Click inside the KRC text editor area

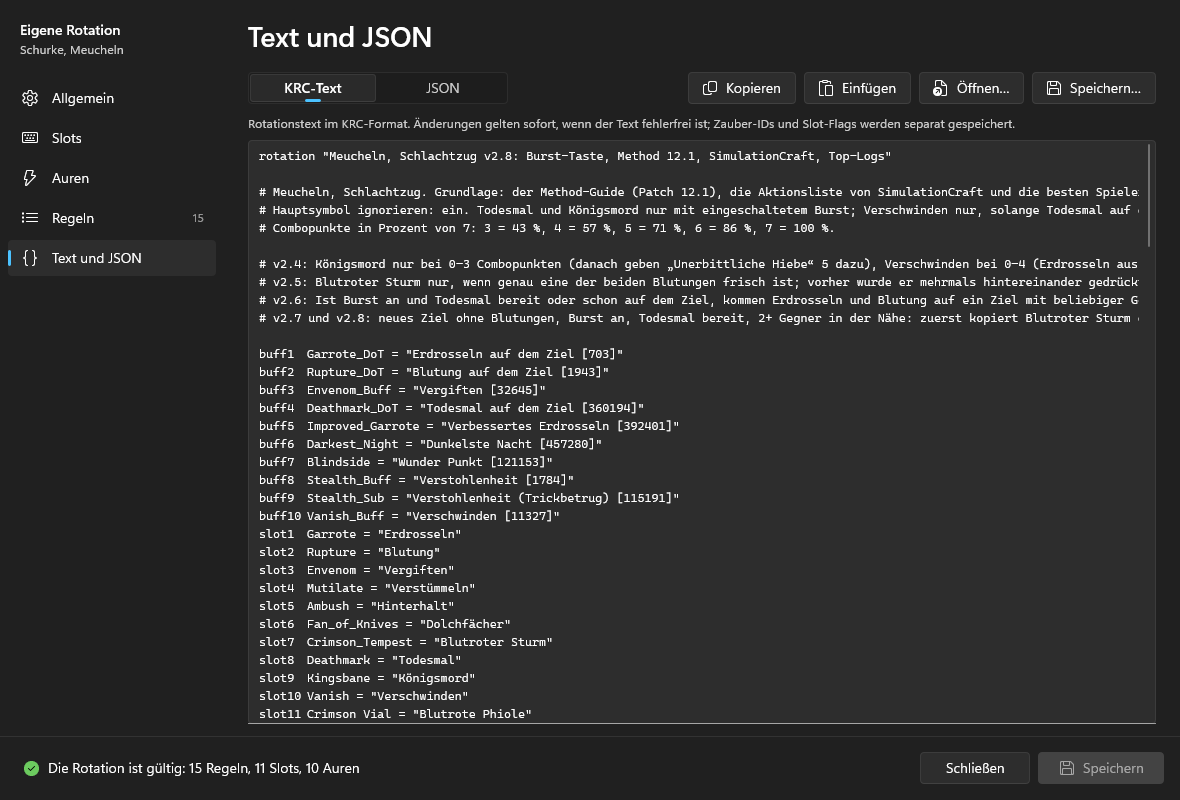(701, 432)
